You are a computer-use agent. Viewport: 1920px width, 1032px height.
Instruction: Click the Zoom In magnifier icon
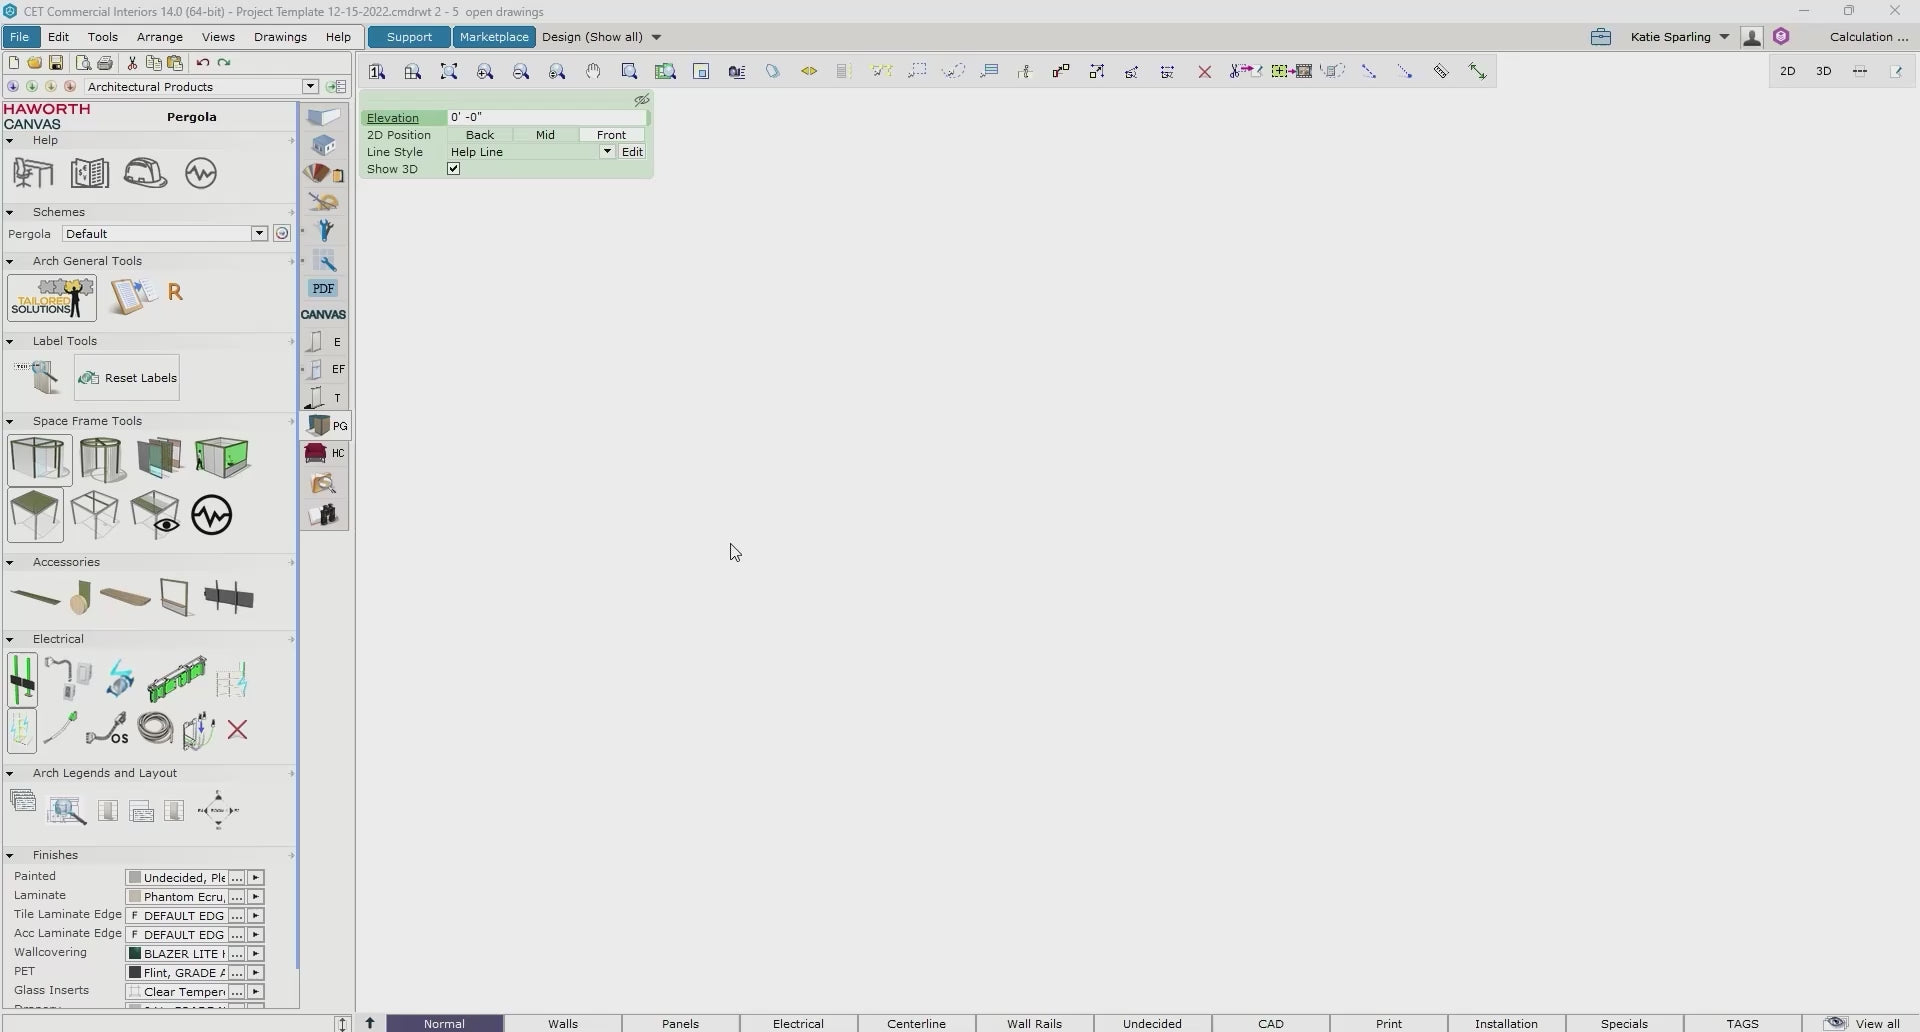(485, 72)
